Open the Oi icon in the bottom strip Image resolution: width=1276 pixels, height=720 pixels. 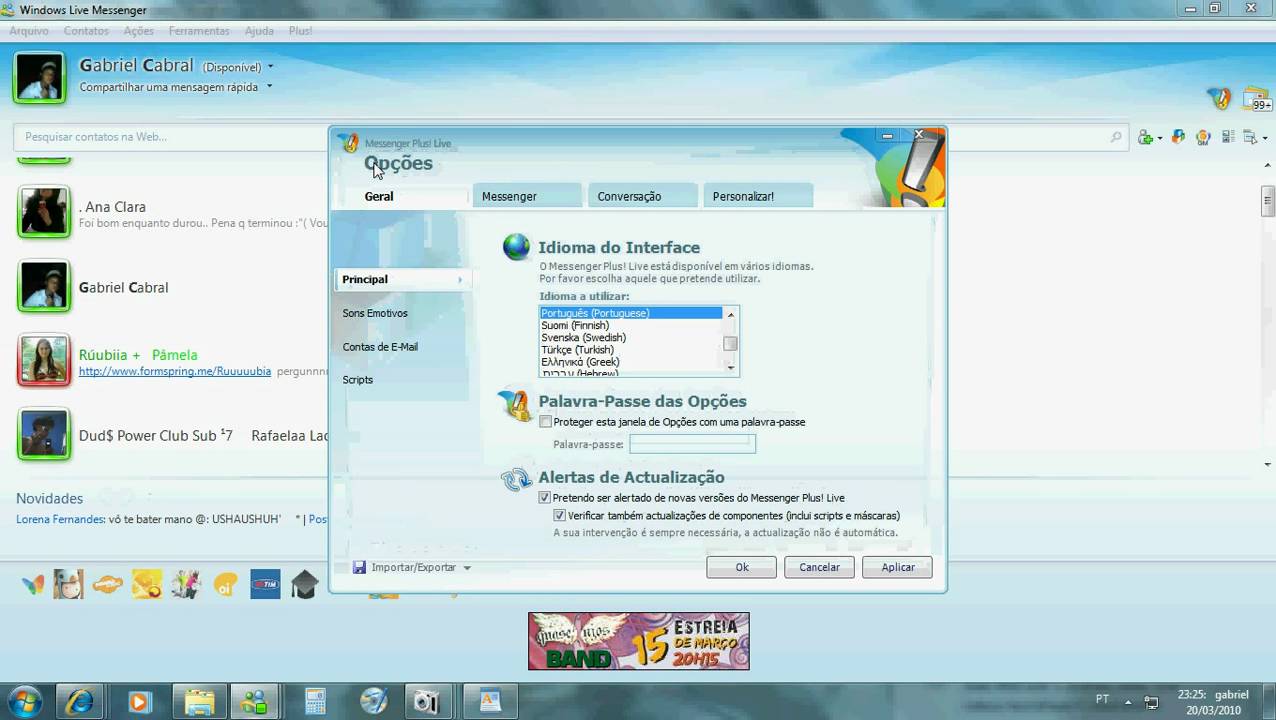coord(226,584)
